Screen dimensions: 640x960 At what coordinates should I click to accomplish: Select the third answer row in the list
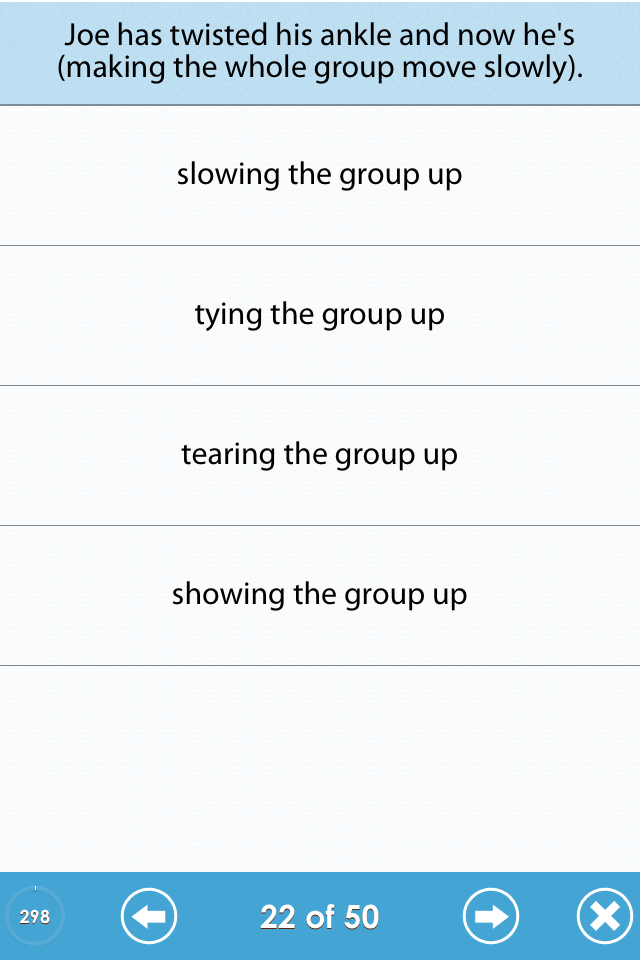point(320,455)
